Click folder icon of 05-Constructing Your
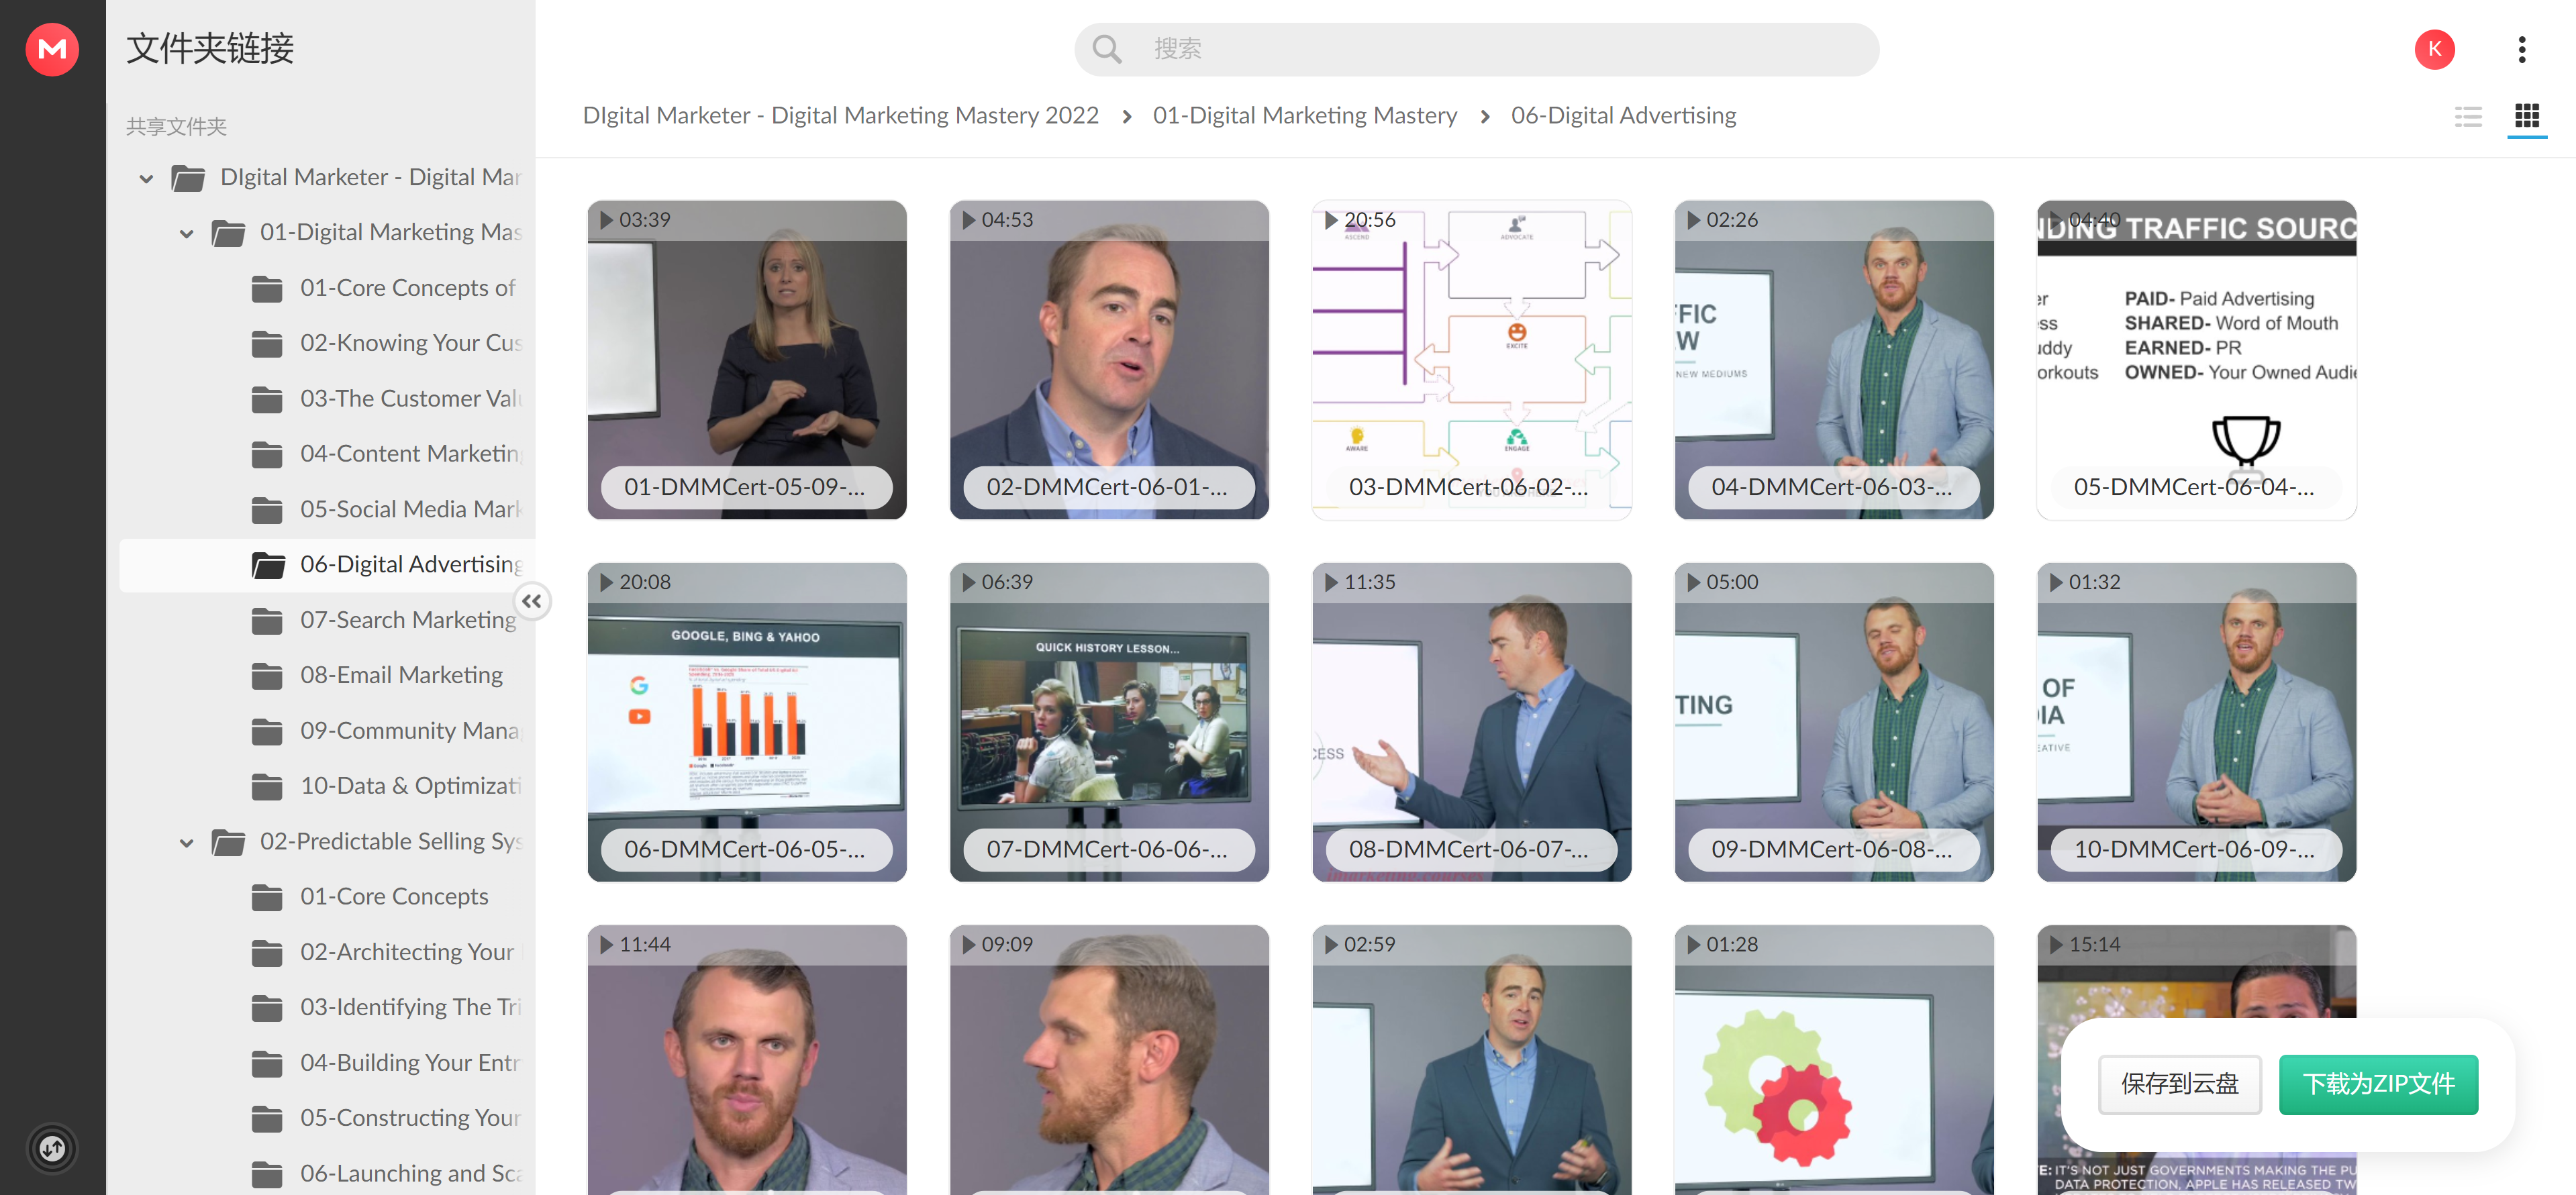Image resolution: width=2576 pixels, height=1195 pixels. pos(266,1119)
